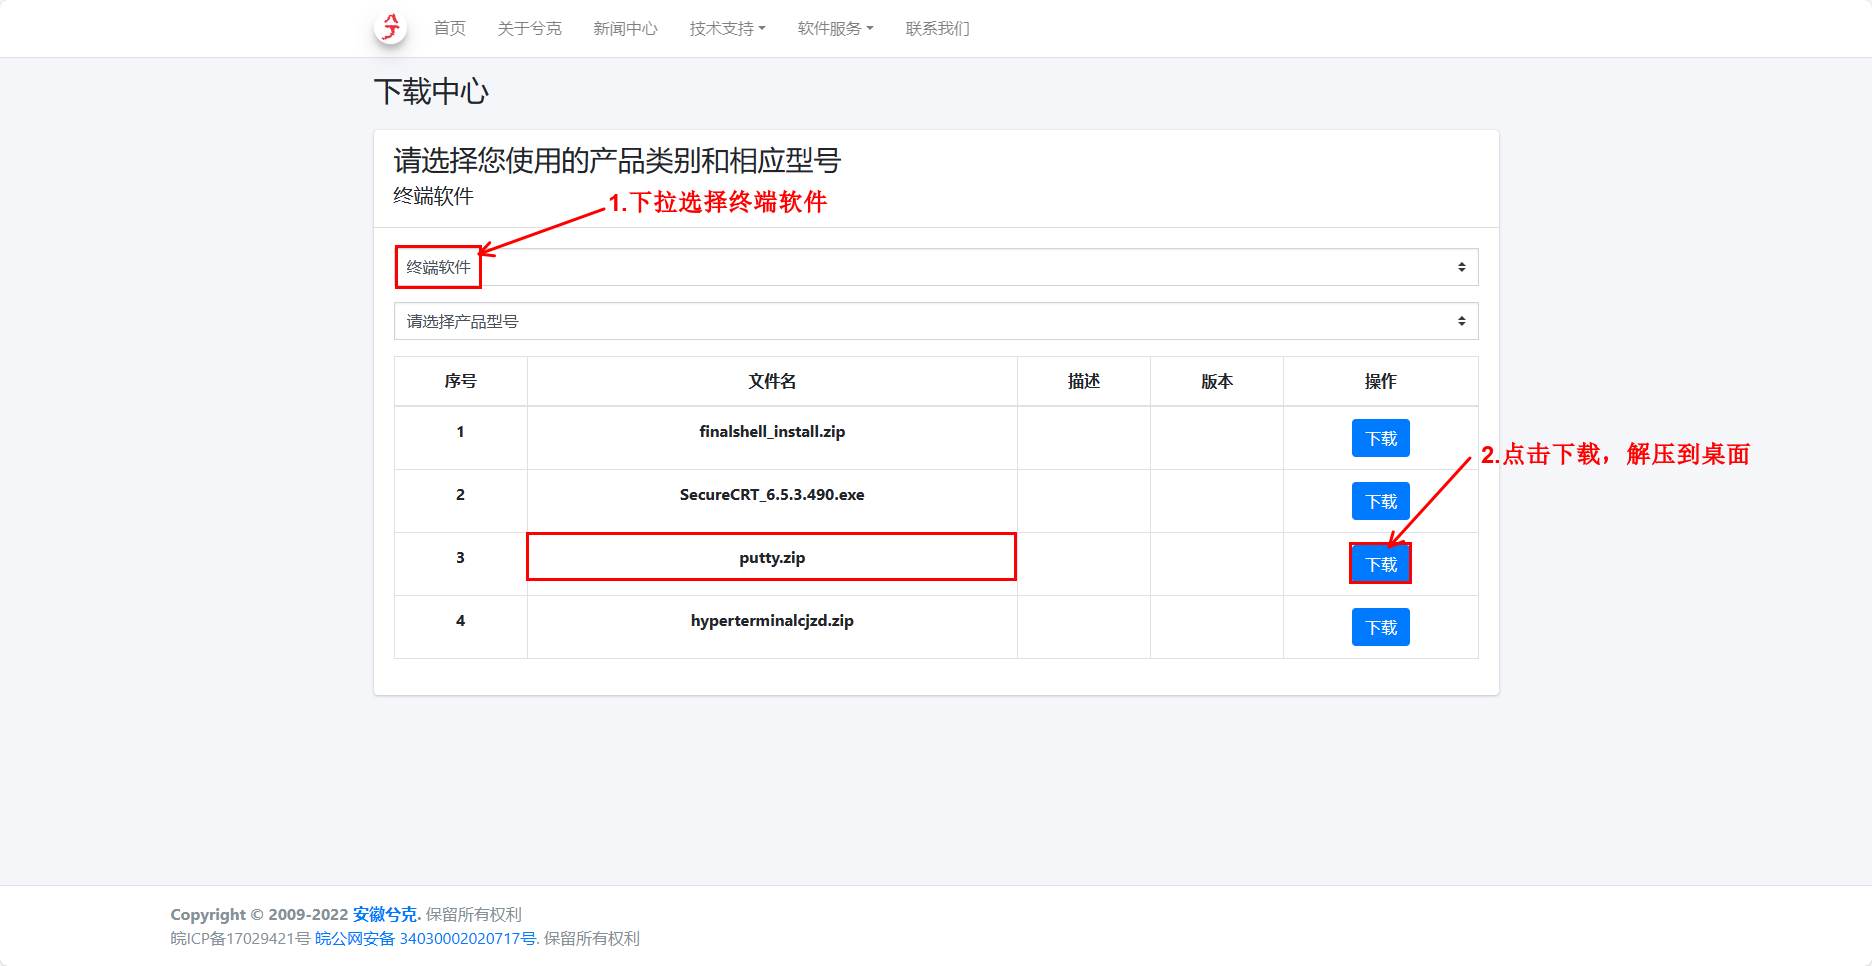Viewport: 1872px width, 966px height.
Task: Click the 下载中心 page heading
Action: pos(431,92)
